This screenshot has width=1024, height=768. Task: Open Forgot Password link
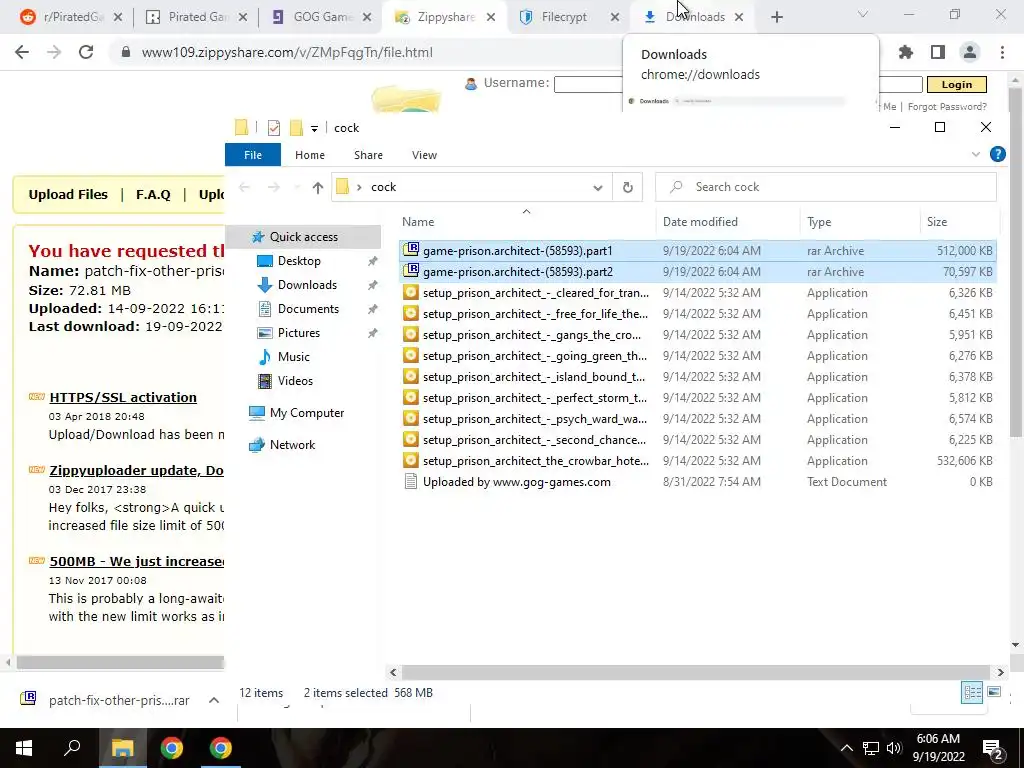(x=947, y=106)
